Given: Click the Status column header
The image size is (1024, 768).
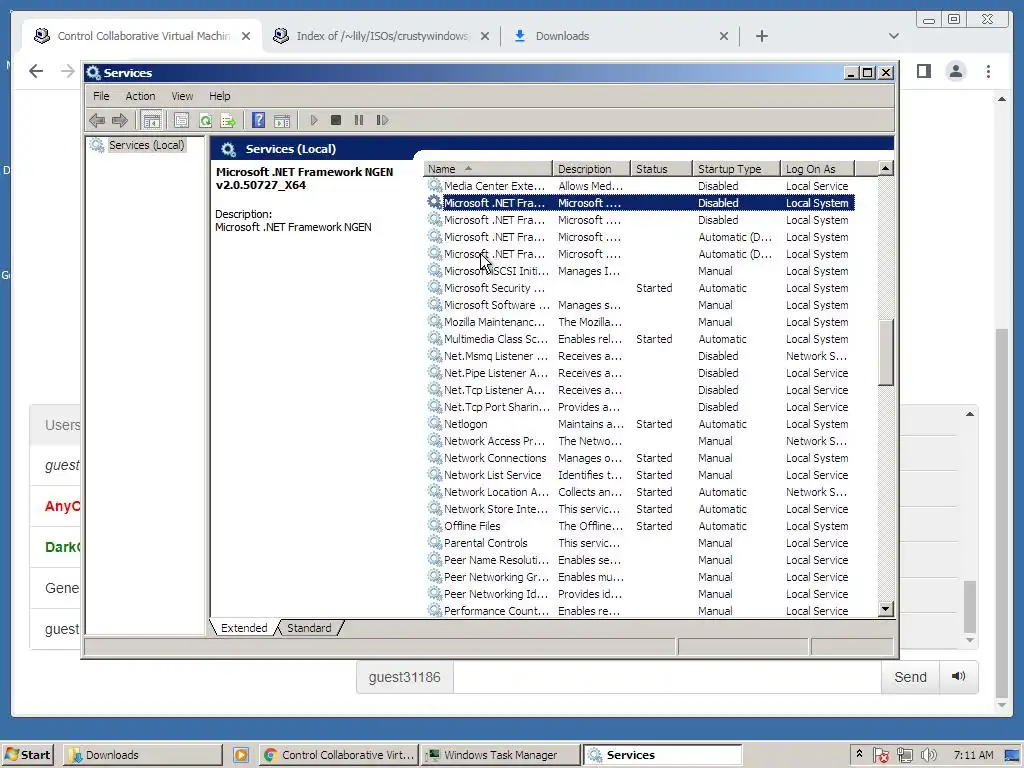Looking at the screenshot, I should click(661, 168).
